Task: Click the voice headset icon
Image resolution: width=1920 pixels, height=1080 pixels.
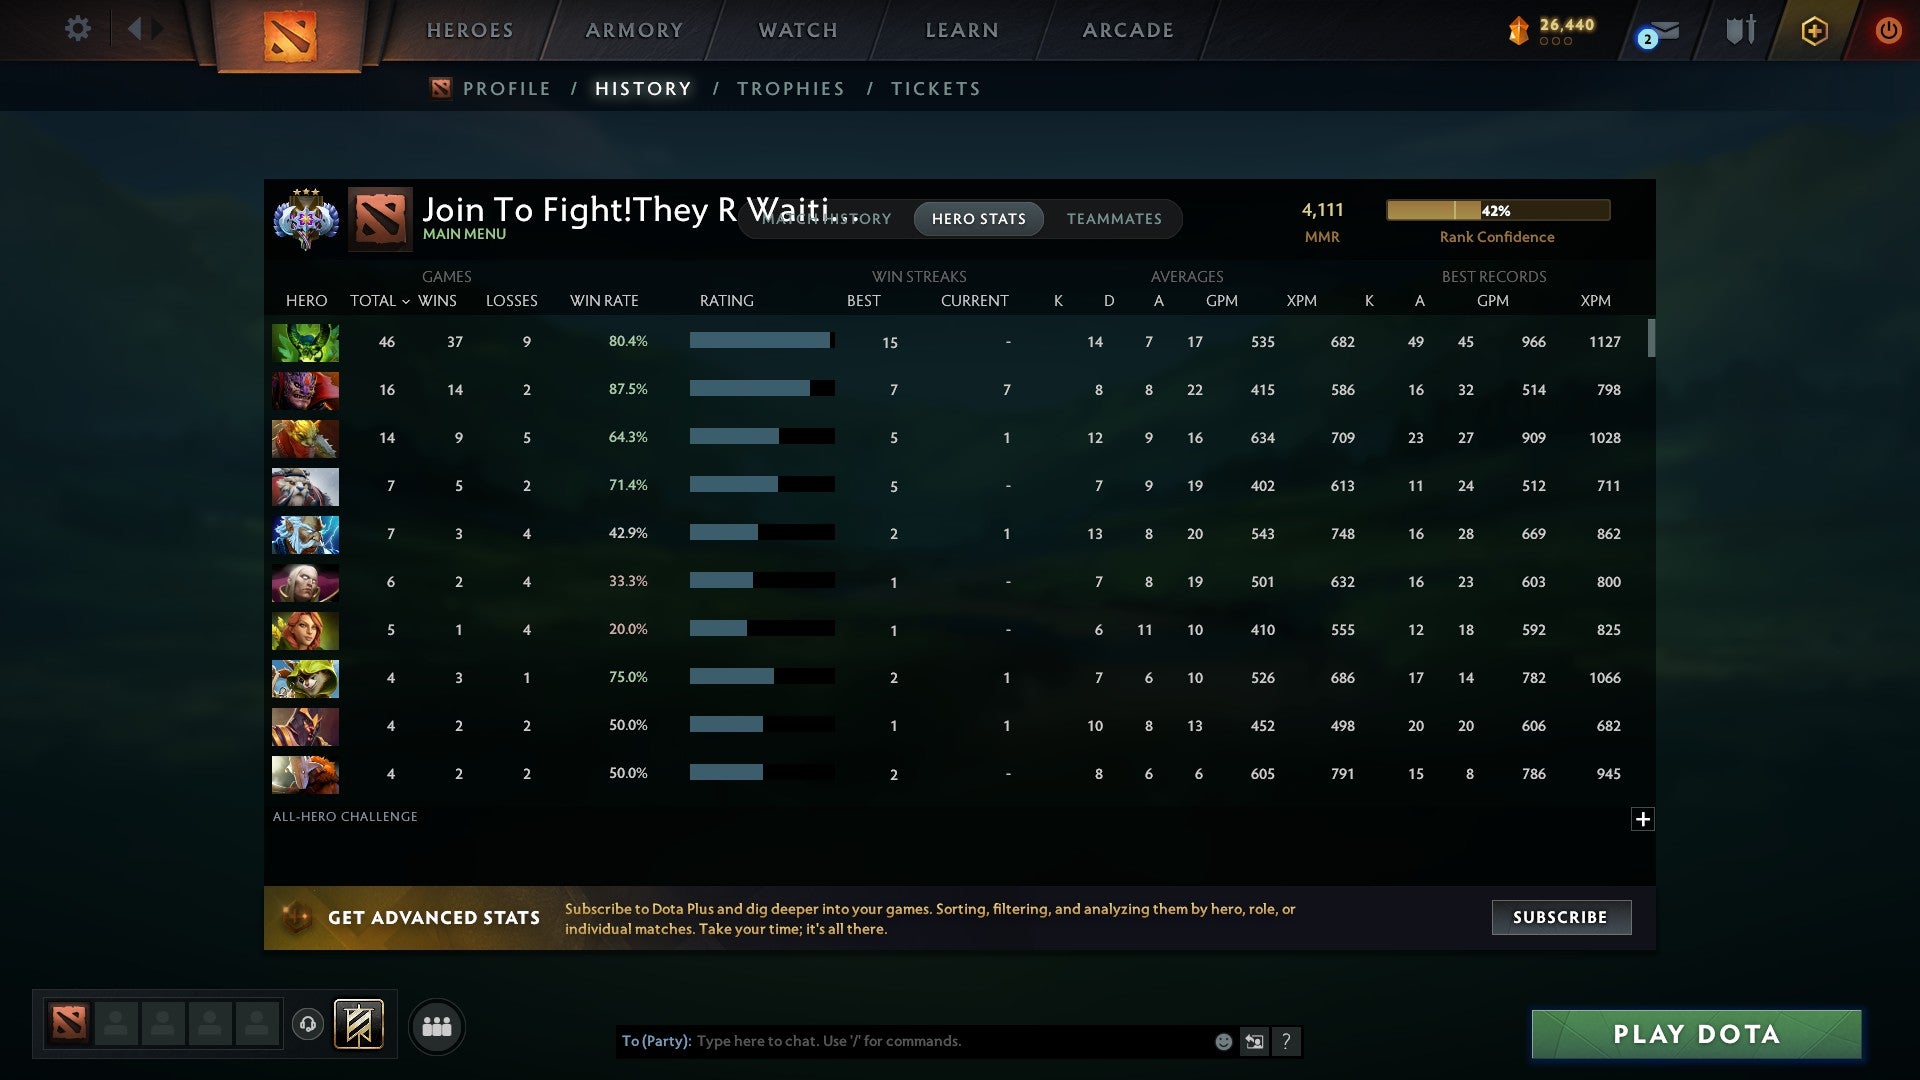Action: coord(308,1024)
